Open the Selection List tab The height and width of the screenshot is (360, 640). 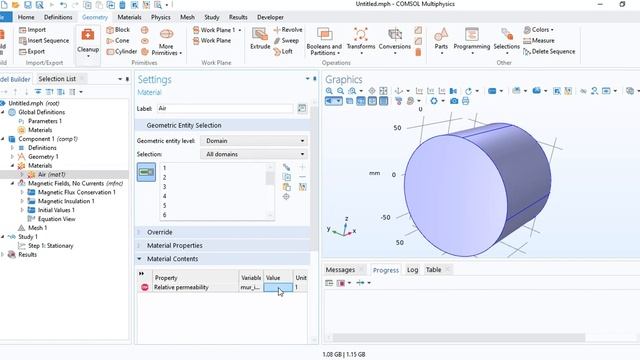57,79
